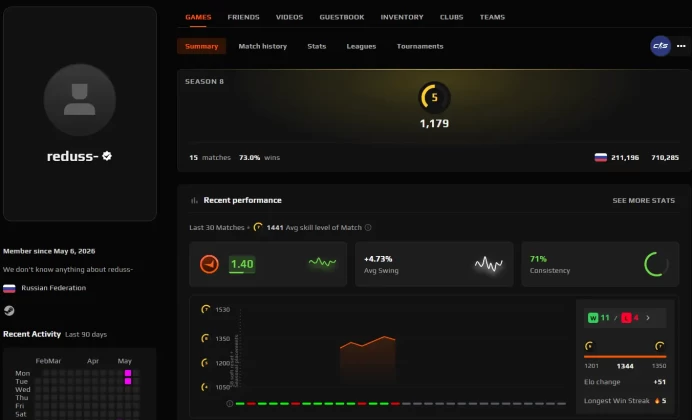Click the bar chart icon beside Recent performance

click(194, 200)
